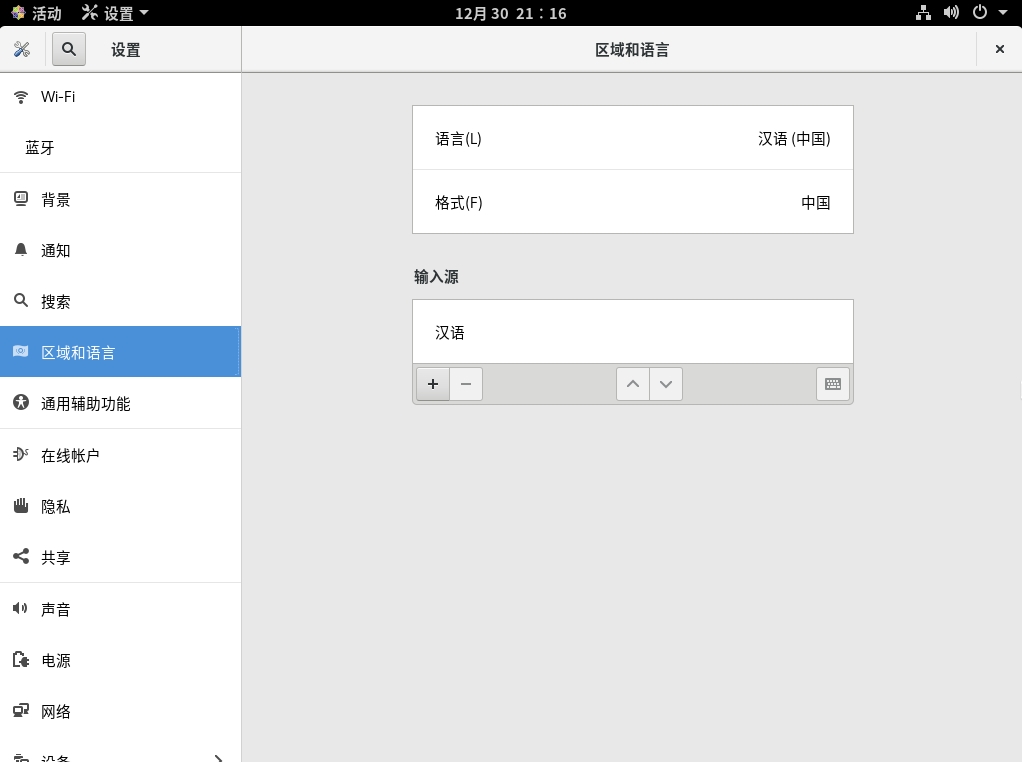This screenshot has height=762, width=1022.
Task: Click the network status icon in top bar
Action: tap(924, 12)
